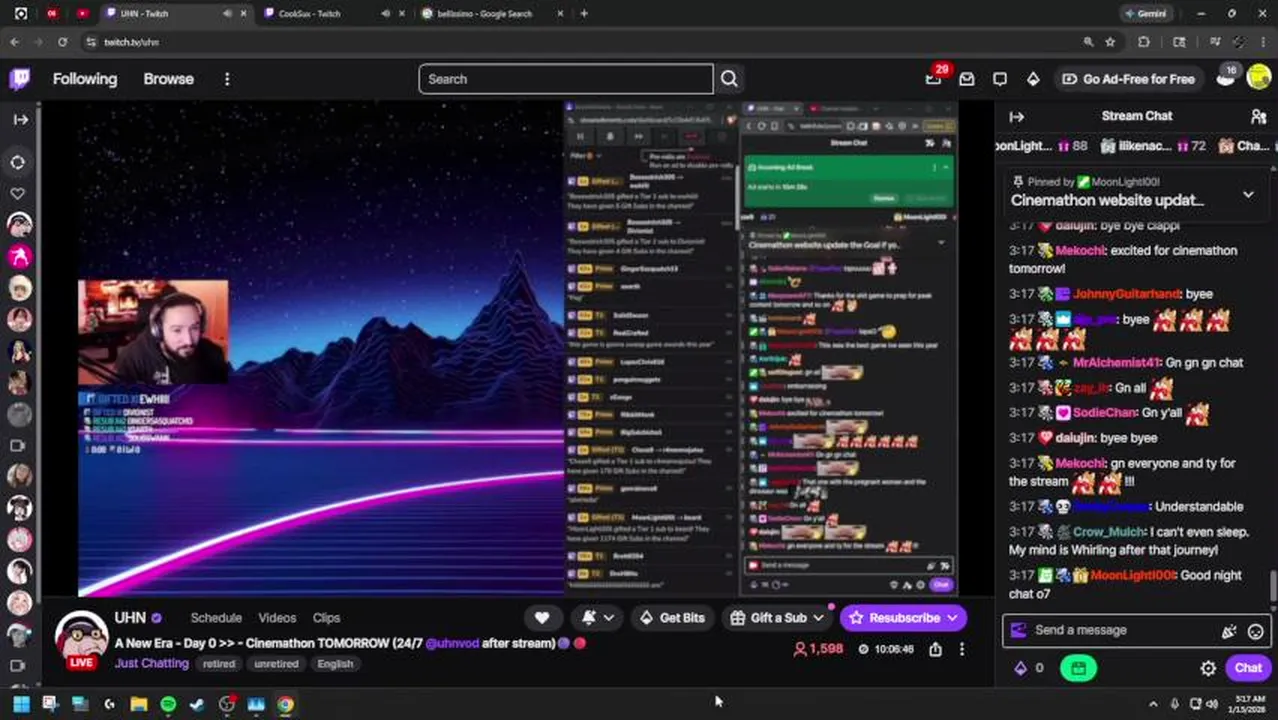Open the Prime loot crown with 29 badge
1278x720 pixels.
coord(934,78)
